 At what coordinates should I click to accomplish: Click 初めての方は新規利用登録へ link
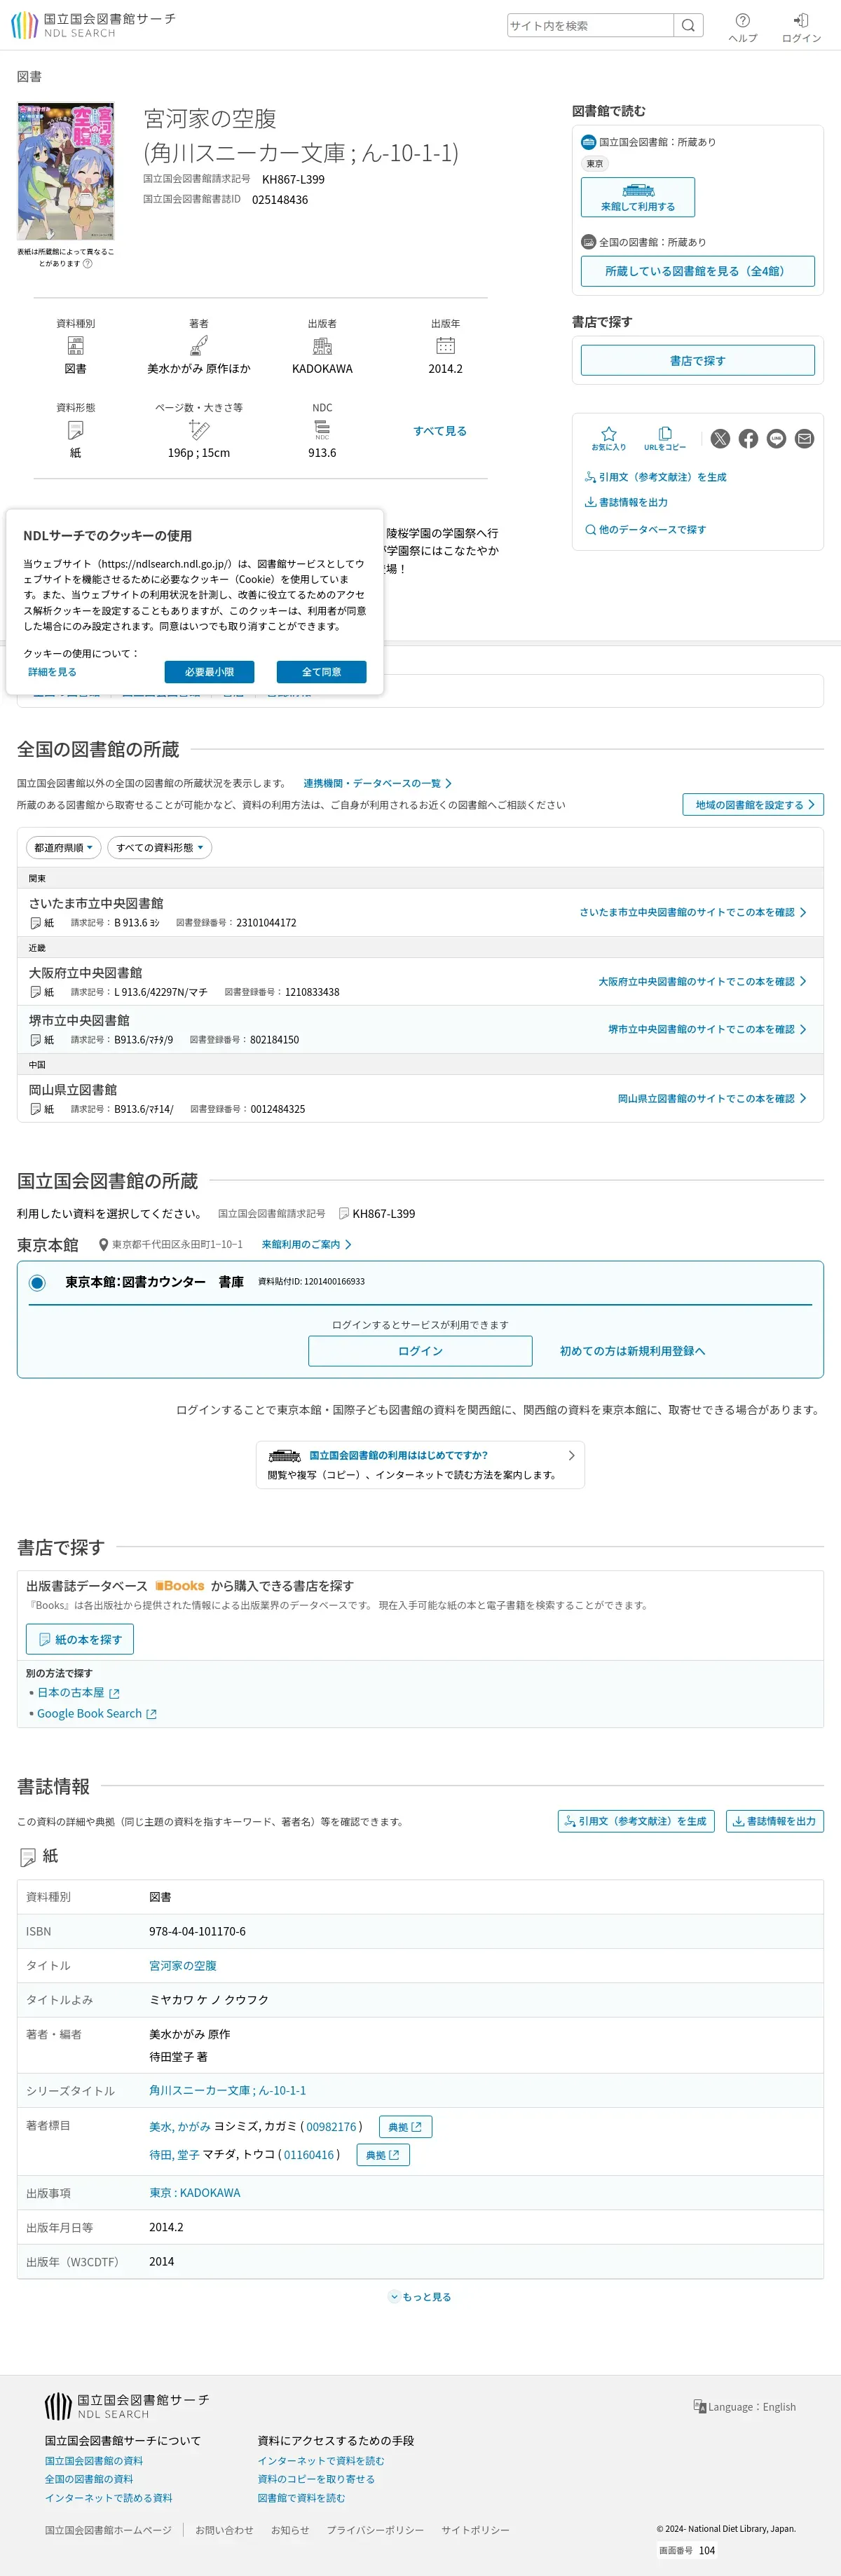pyautogui.click(x=632, y=1351)
